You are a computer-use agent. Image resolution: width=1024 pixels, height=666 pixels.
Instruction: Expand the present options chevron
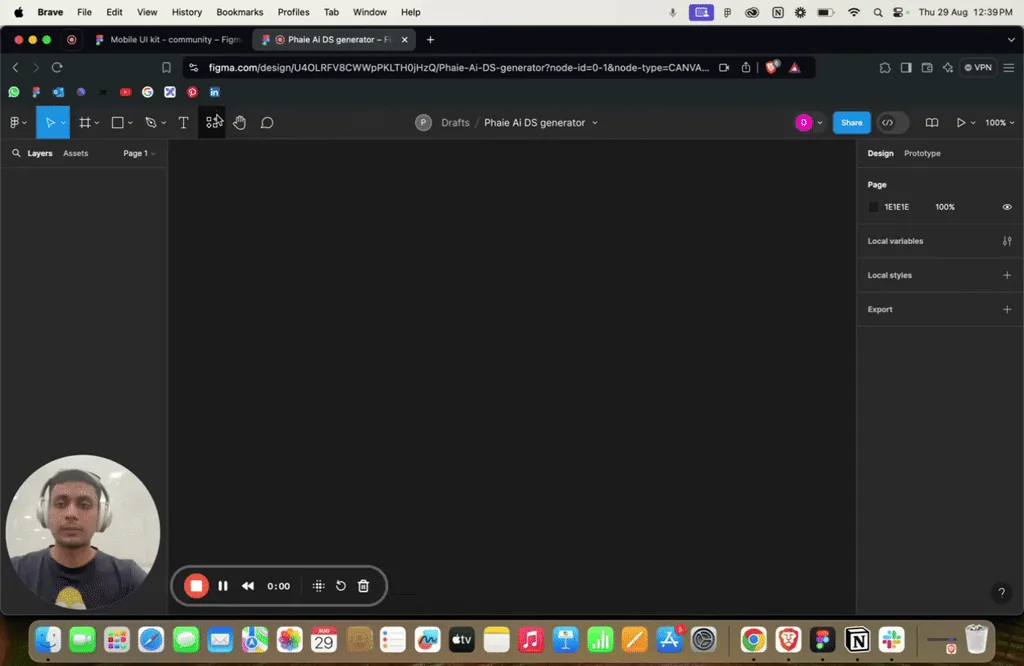(972, 122)
